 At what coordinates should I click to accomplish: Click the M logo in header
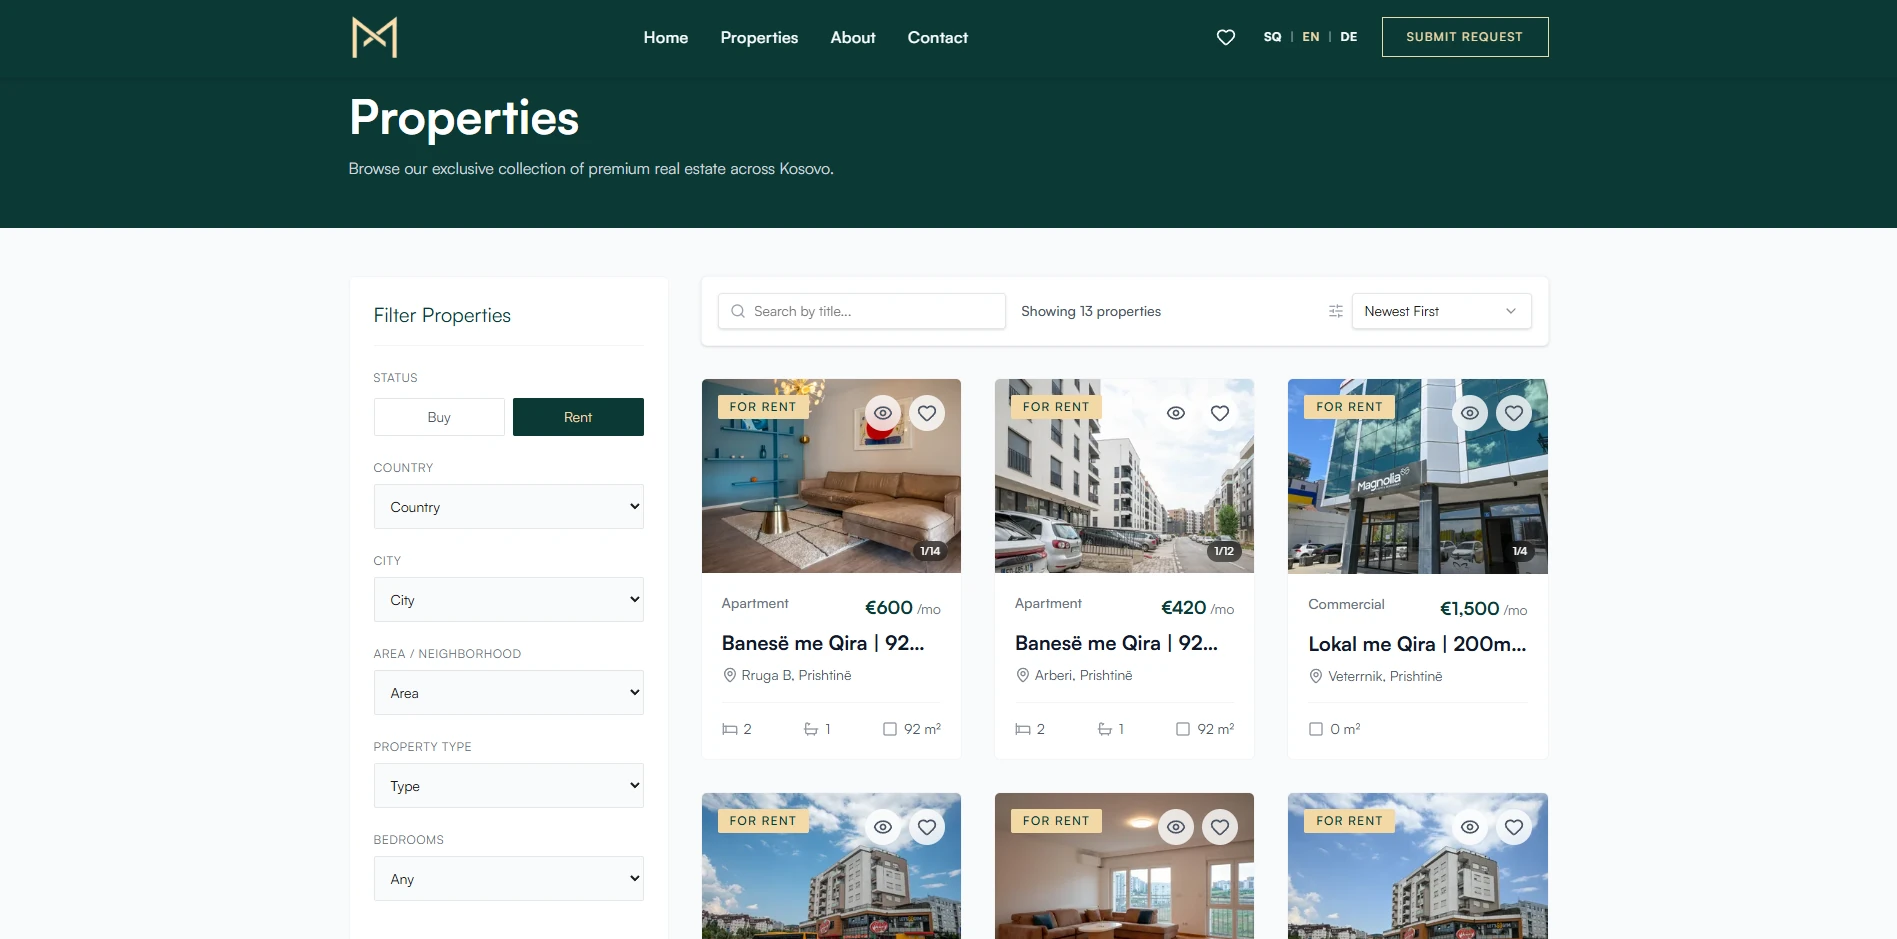[x=375, y=37]
